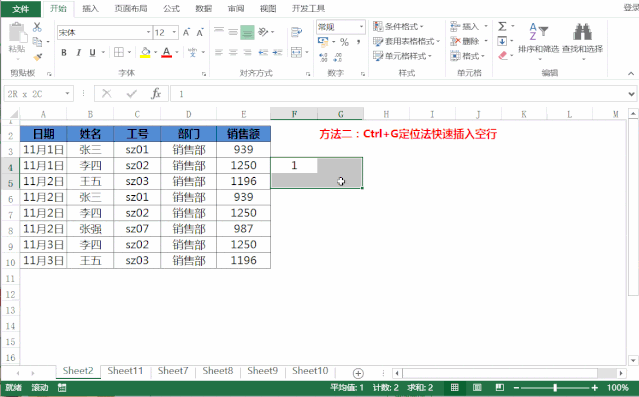This screenshot has height=397, width=639.
Task: Toggle Underline formatting
Action: [x=93, y=52]
